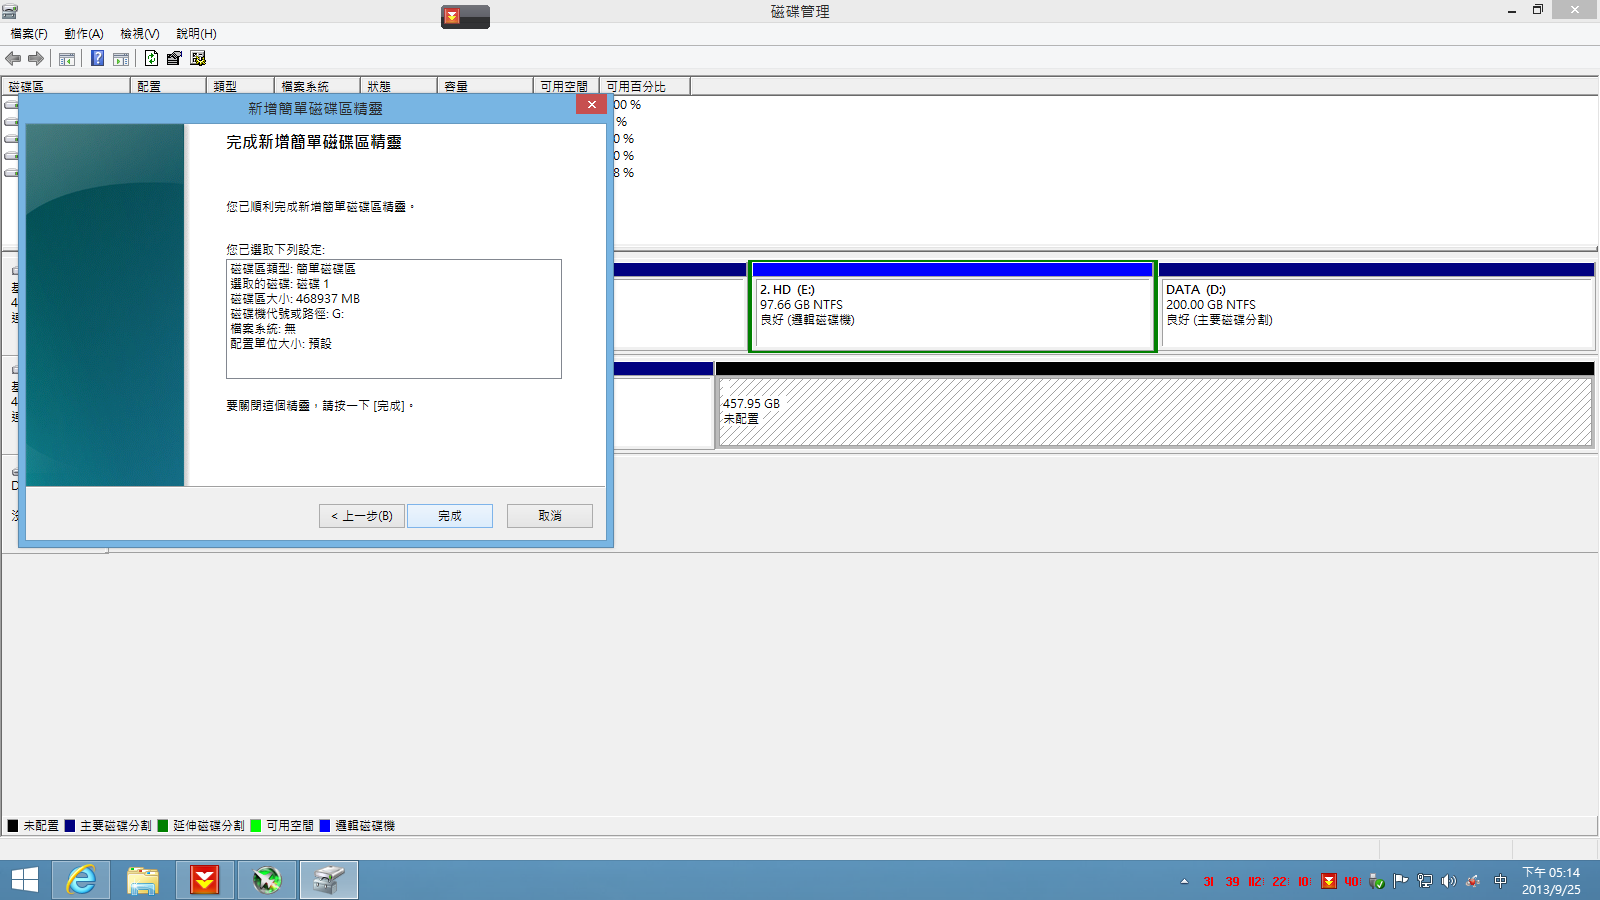Click the Forward arrow toolbar icon
The image size is (1600, 900).
click(36, 59)
